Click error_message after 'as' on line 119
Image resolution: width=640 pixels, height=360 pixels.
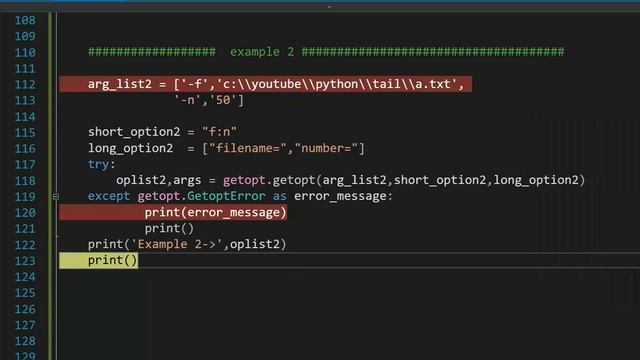click(x=340, y=196)
